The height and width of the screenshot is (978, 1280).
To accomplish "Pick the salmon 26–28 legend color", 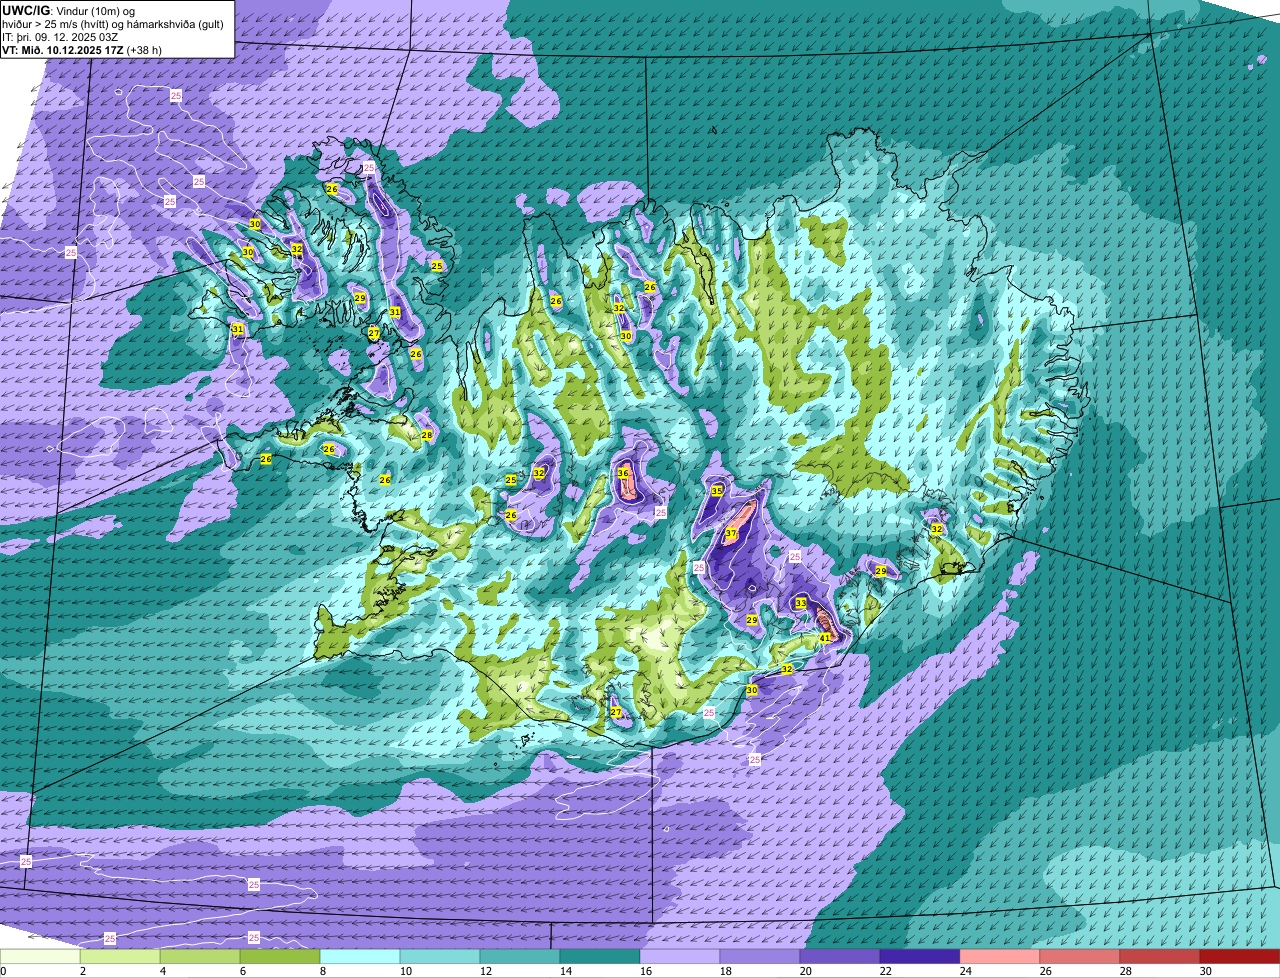I will pyautogui.click(x=1080, y=957).
